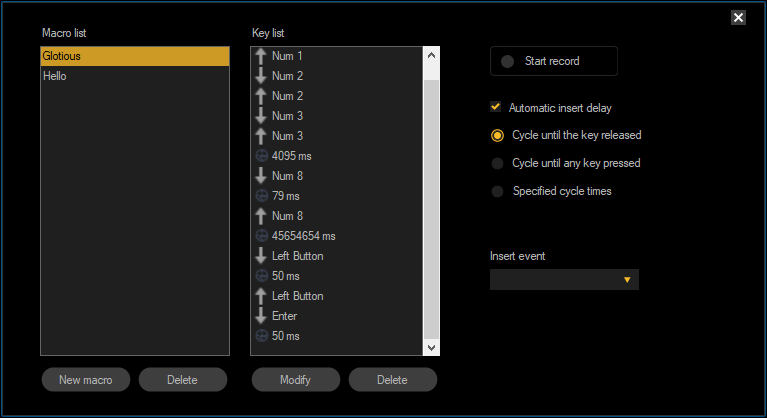Screen dimensions: 767x418
Task: Select Cycle until the key released
Action: click(498, 135)
